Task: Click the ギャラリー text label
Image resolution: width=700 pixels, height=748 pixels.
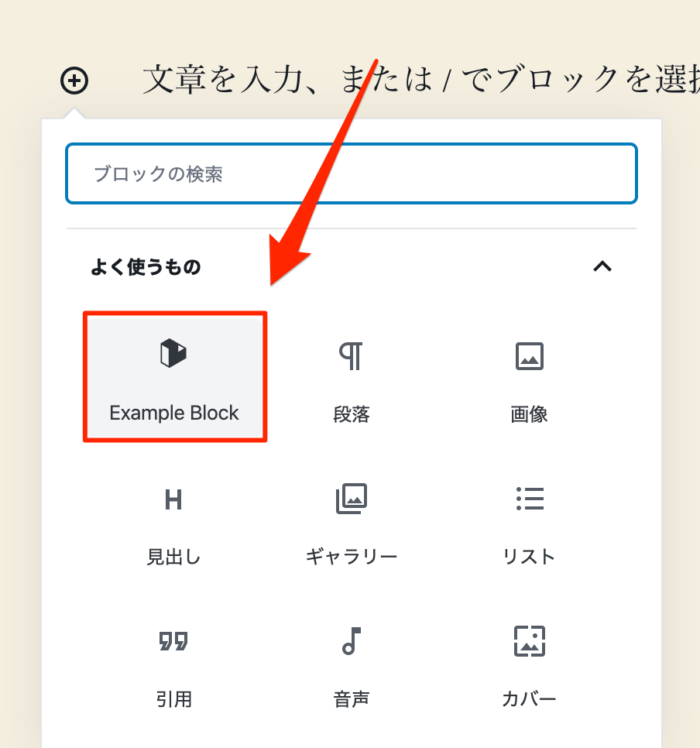Action: pos(351,557)
